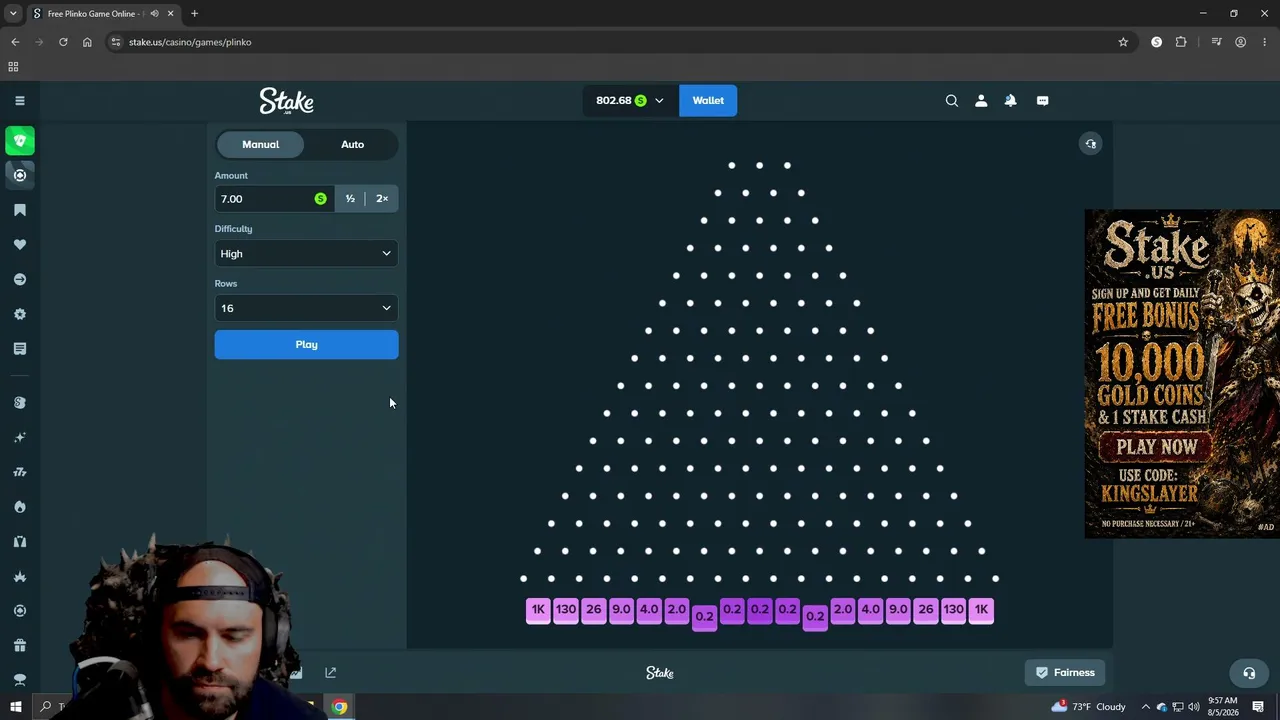Open the hamburger menu in Stake sidebar
Viewport: 1280px width, 720px height.
[19, 100]
